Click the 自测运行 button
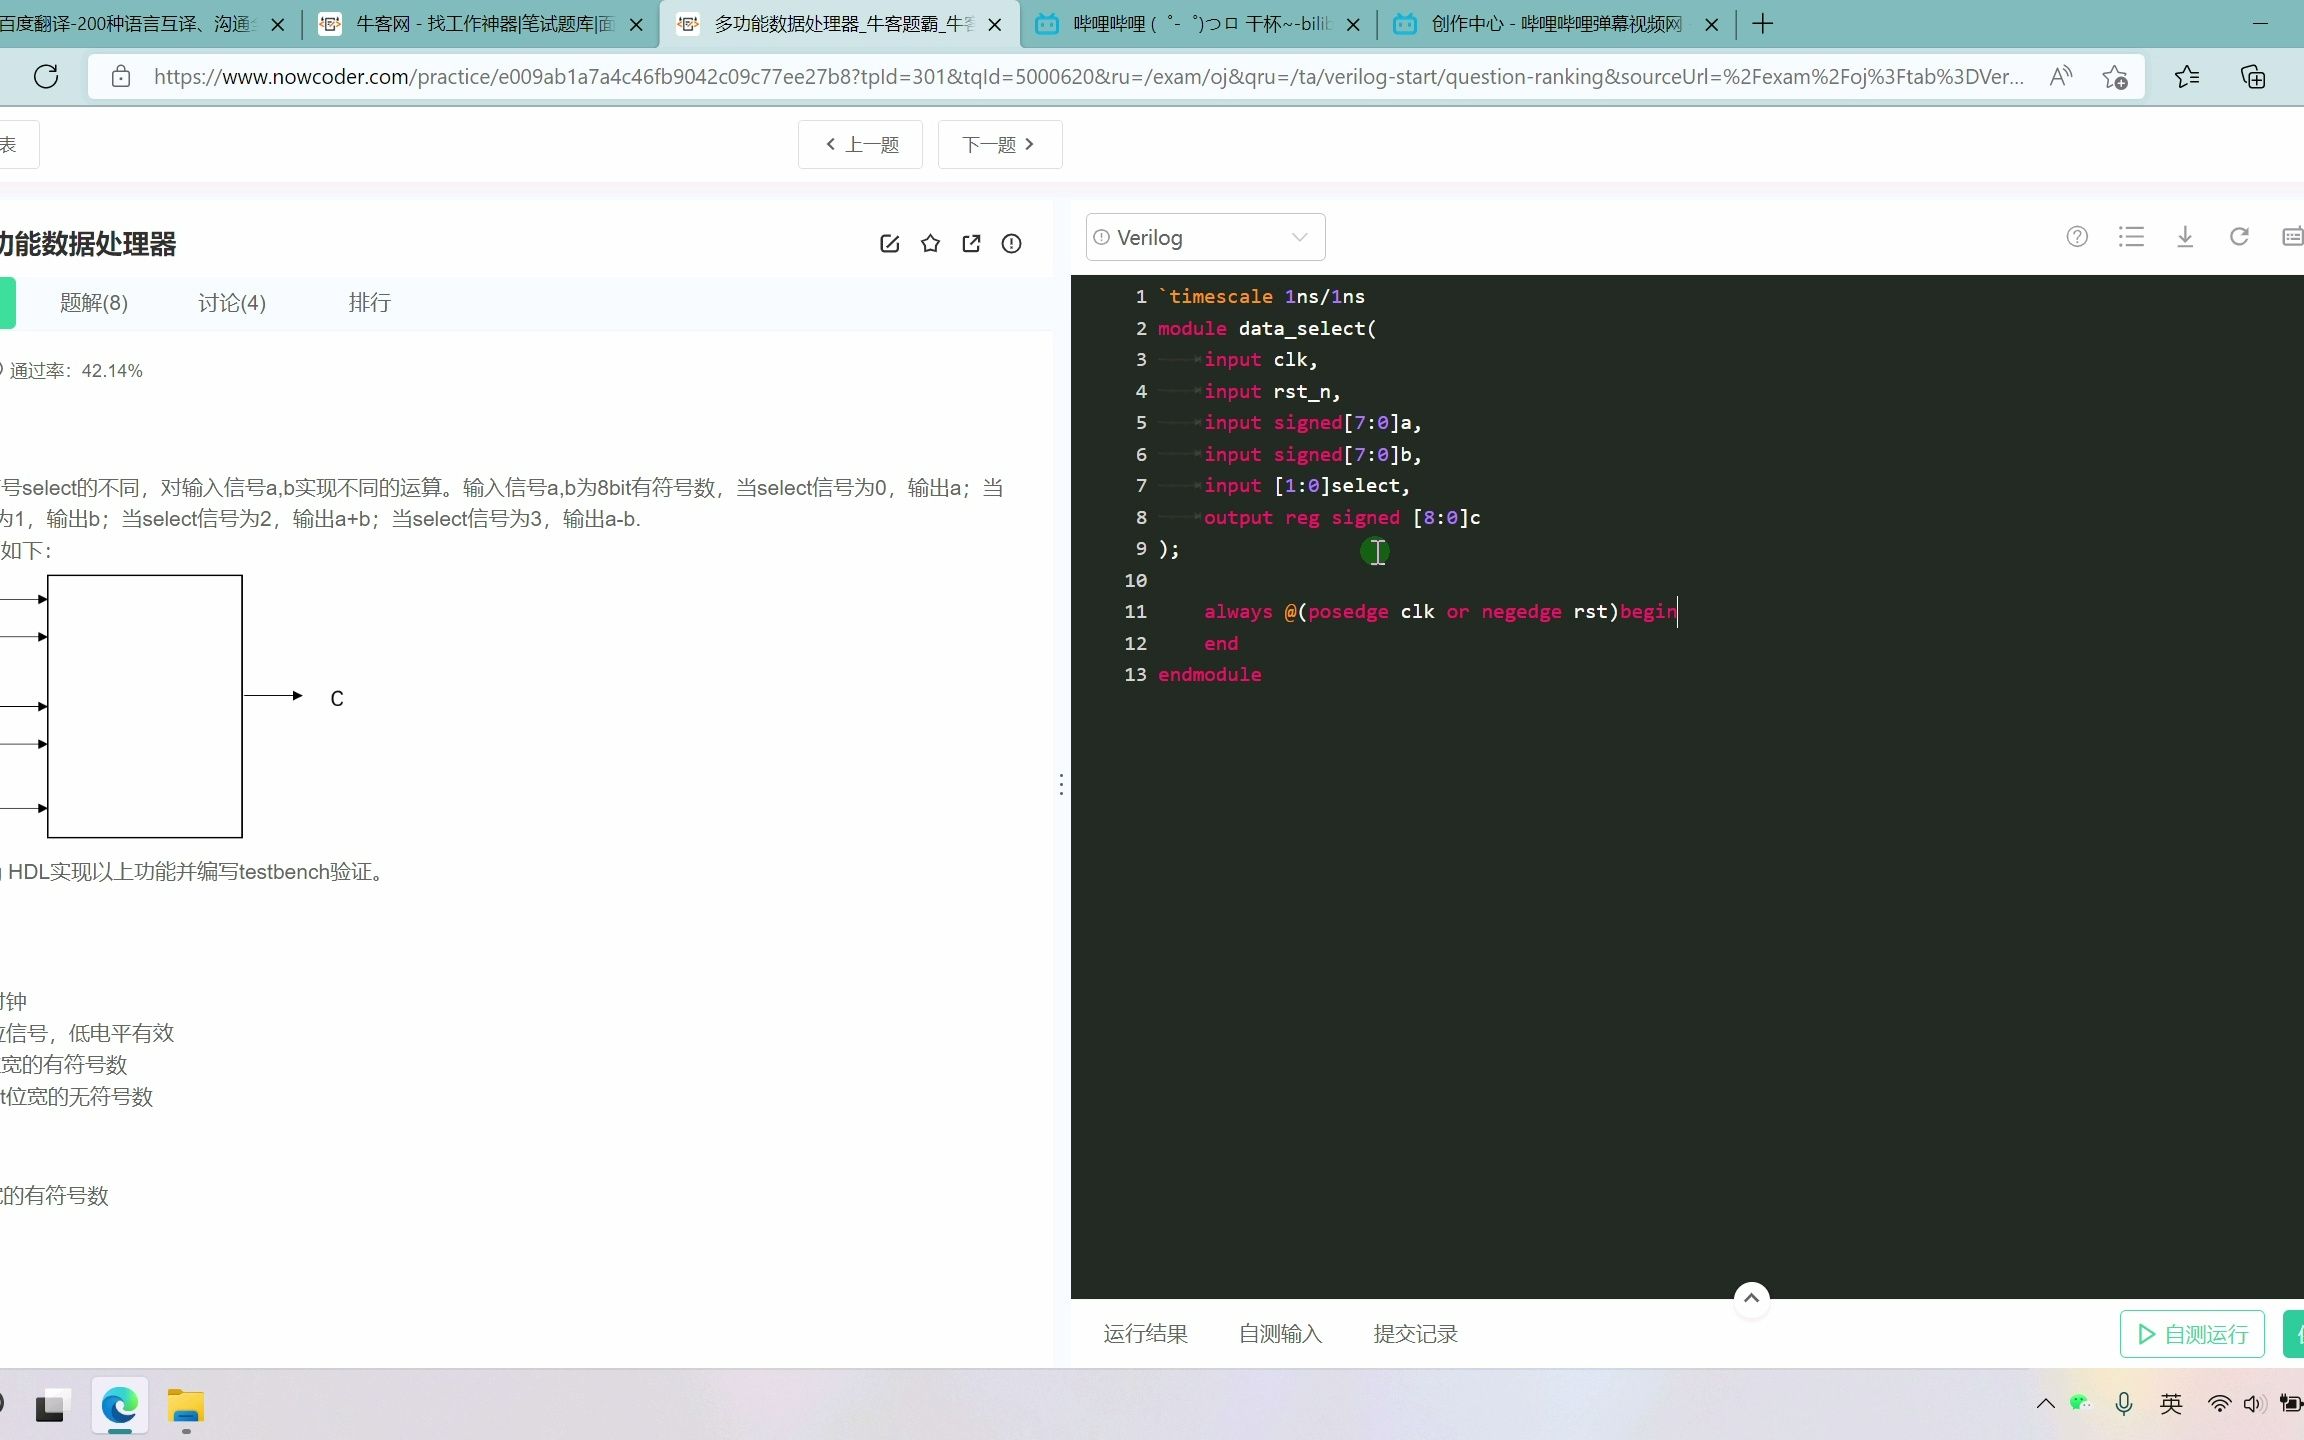This screenshot has width=2304, height=1440. (2192, 1334)
